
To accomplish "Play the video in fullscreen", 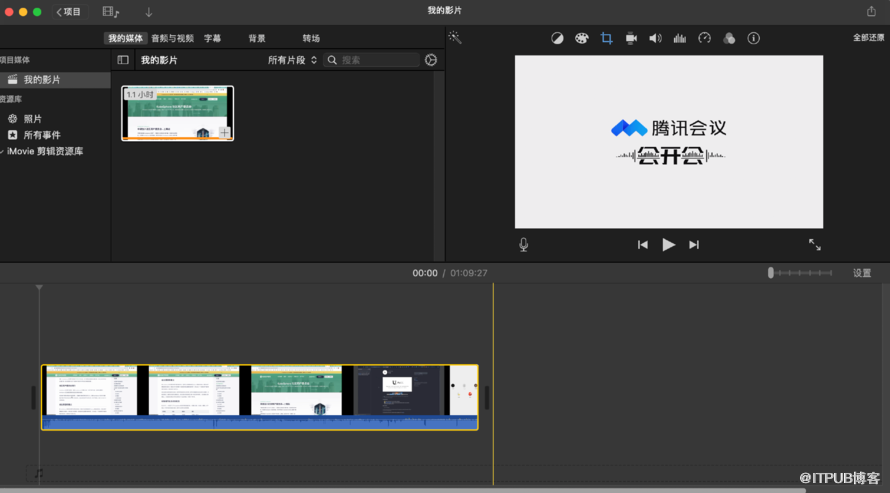I will coord(814,245).
